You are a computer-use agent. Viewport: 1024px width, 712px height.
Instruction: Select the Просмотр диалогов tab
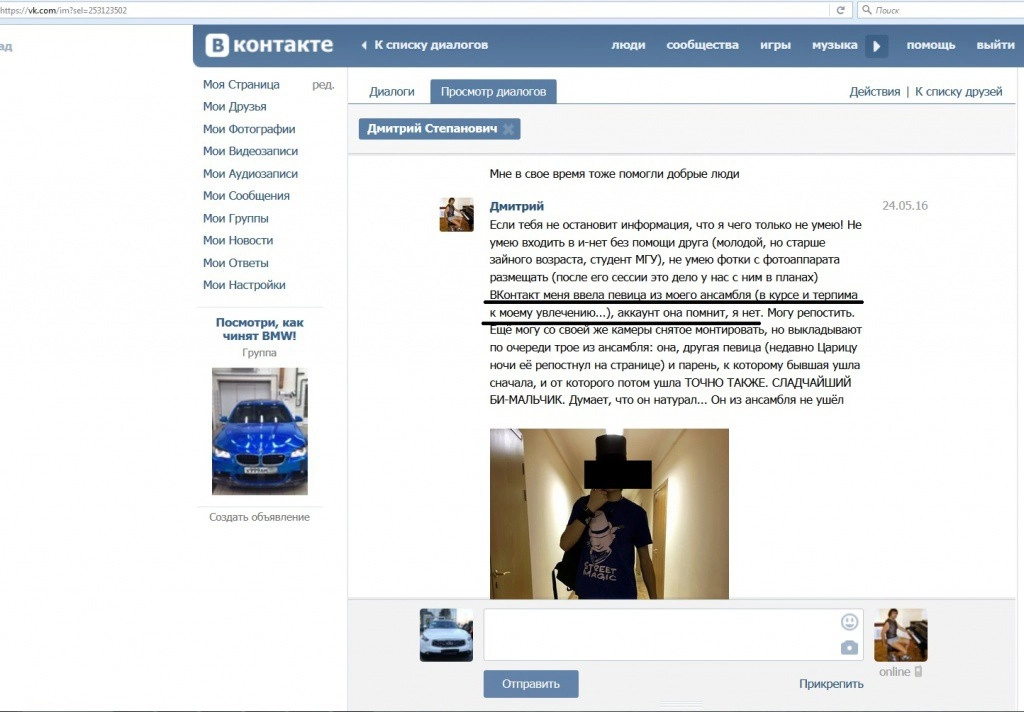click(493, 91)
